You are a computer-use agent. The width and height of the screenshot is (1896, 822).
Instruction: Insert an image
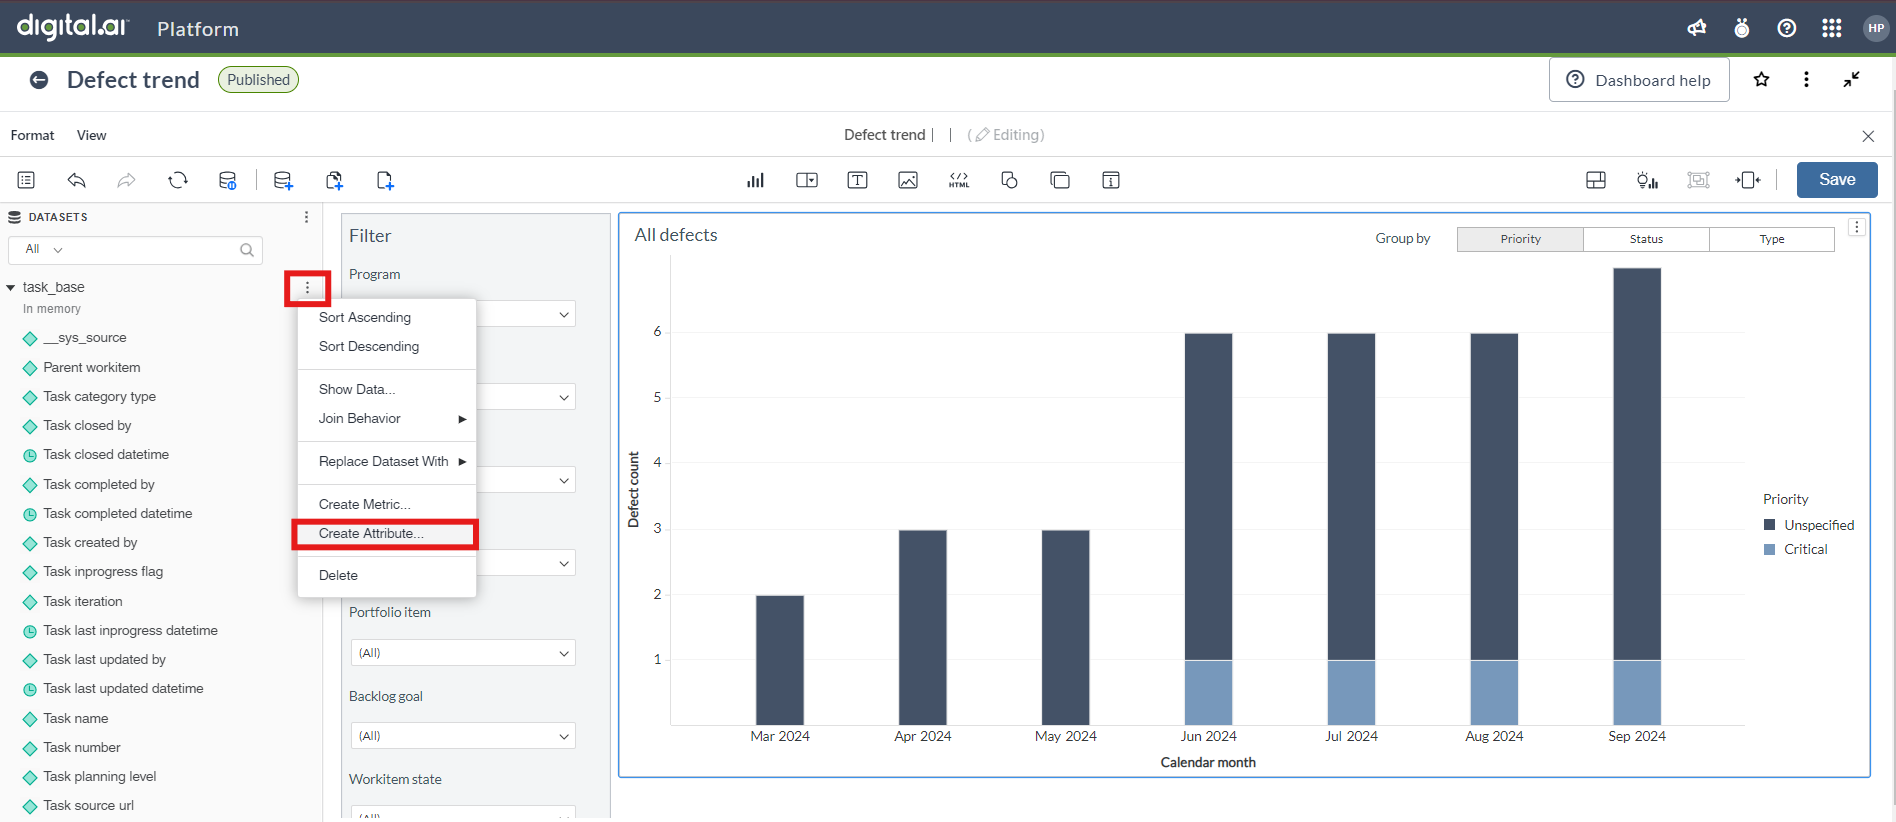pyautogui.click(x=908, y=180)
